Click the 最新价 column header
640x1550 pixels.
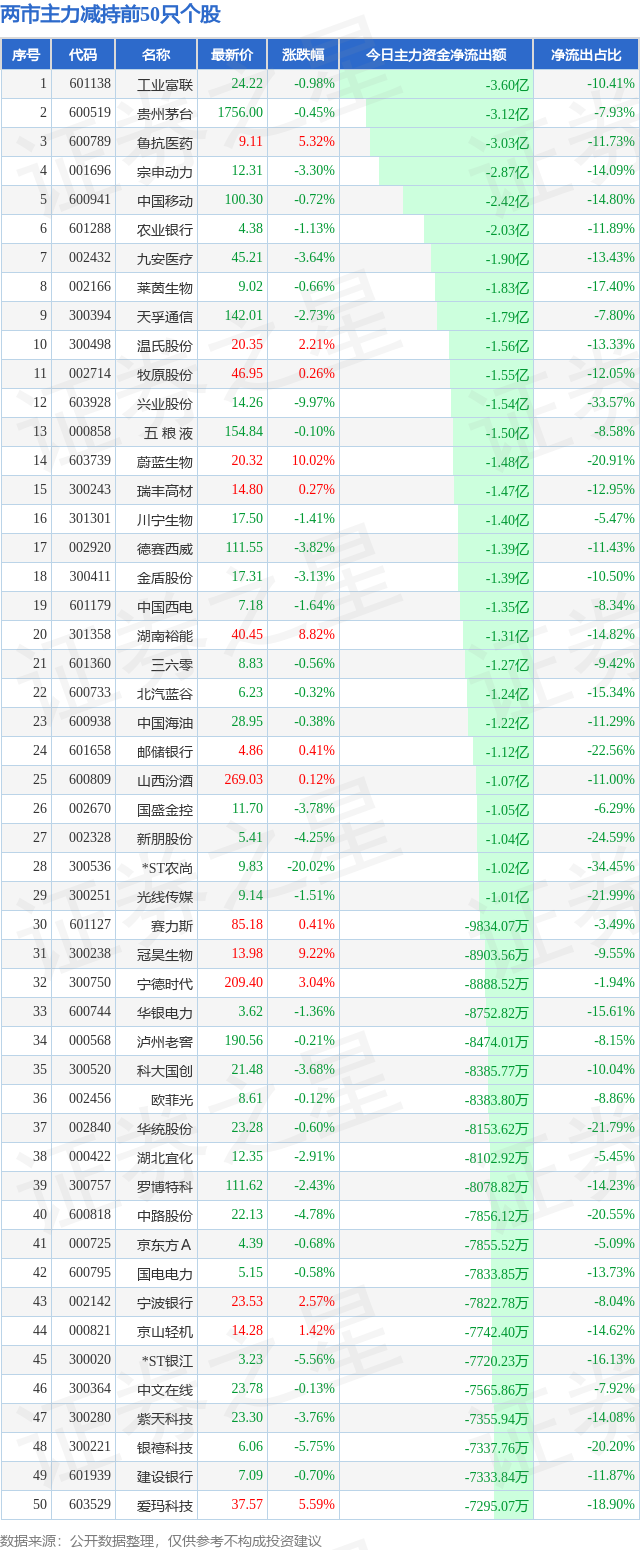[232, 55]
